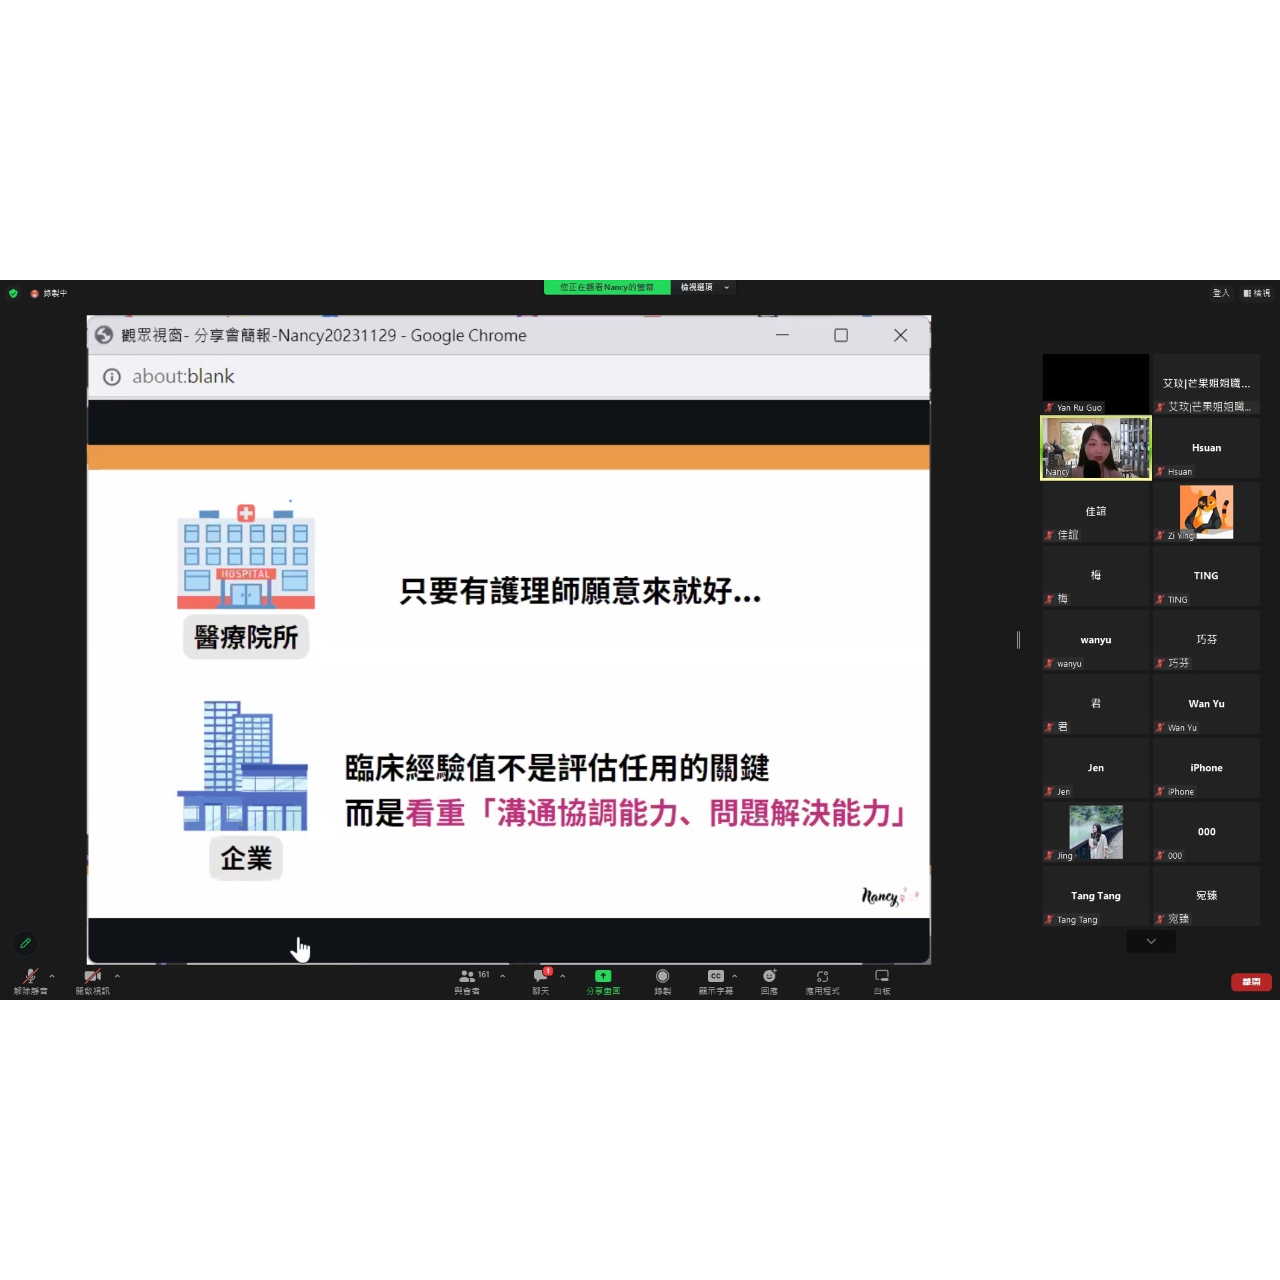Open the Participants panel showing 161
Screen dimensions: 1280x1280
[x=468, y=981]
